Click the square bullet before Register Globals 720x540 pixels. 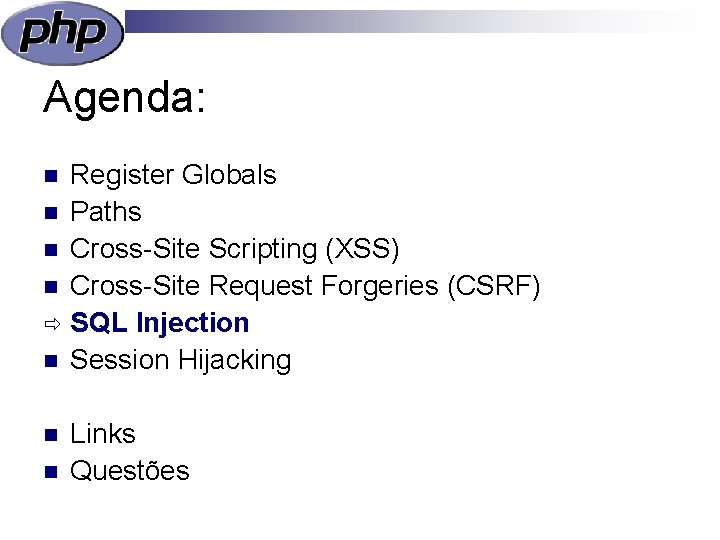pyautogui.click(x=51, y=176)
